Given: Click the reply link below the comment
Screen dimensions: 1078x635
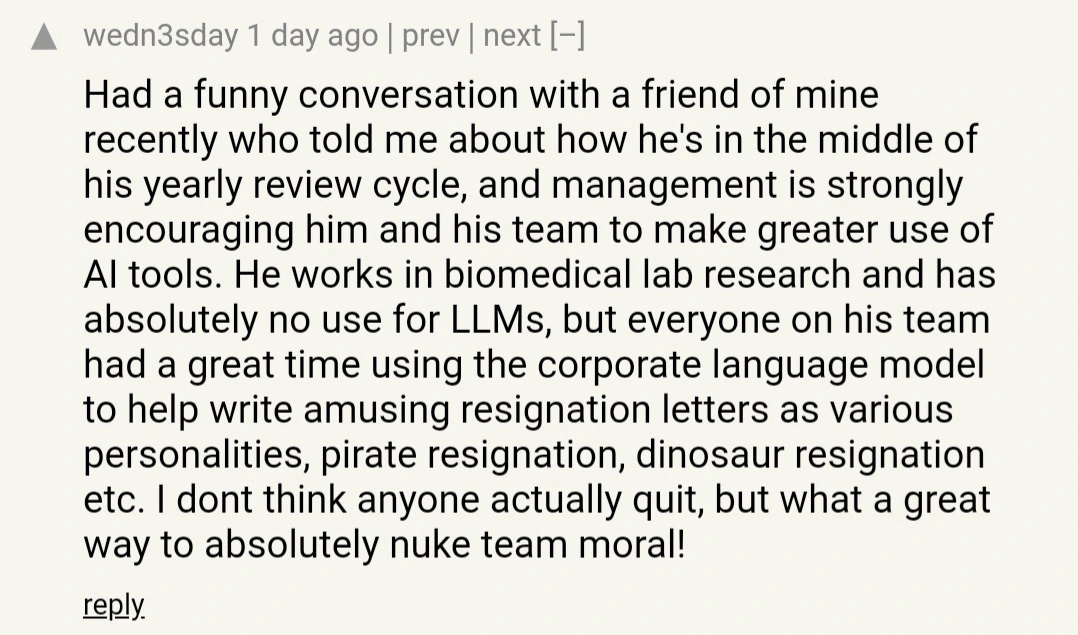Looking at the screenshot, I should click(113, 605).
